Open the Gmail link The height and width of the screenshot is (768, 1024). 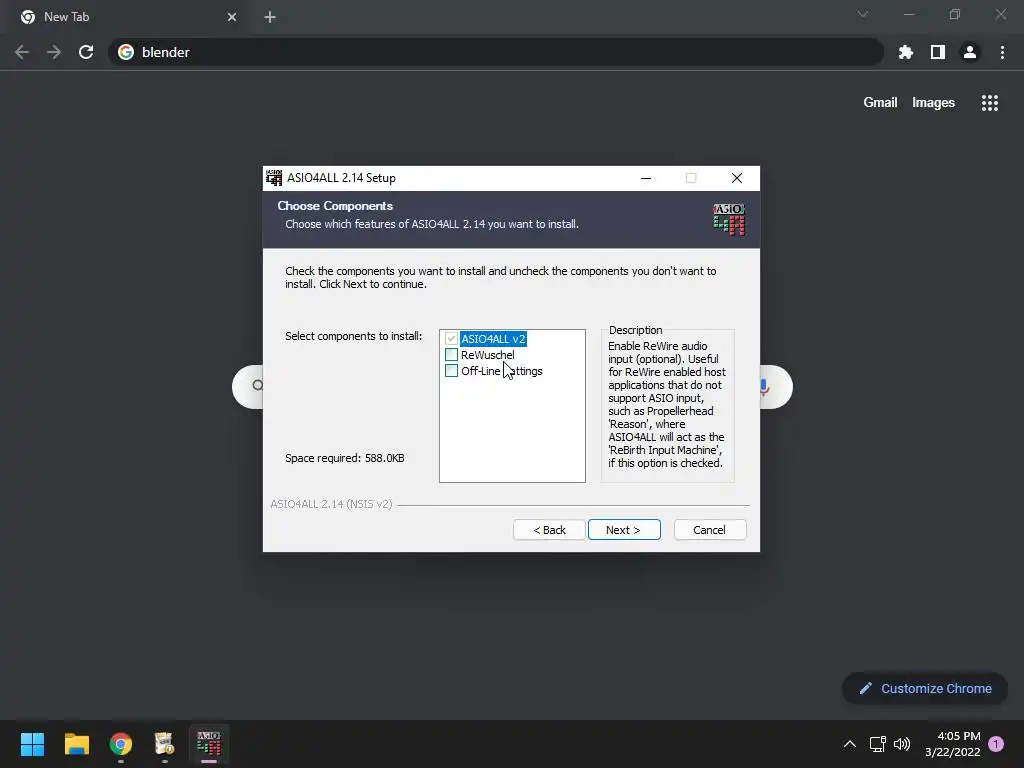[880, 103]
